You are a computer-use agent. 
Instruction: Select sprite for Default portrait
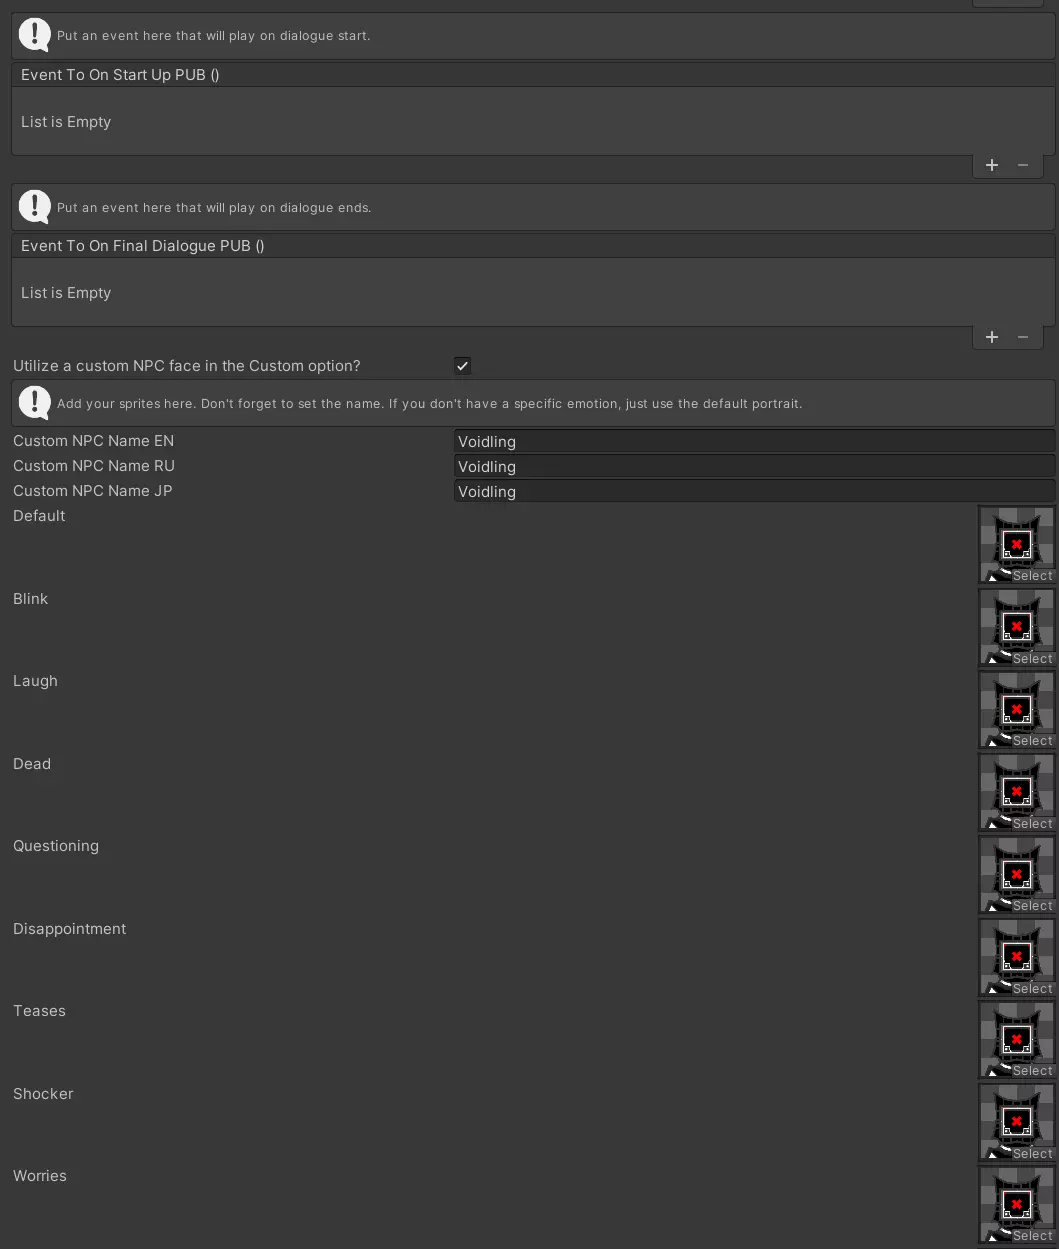[x=1032, y=576]
